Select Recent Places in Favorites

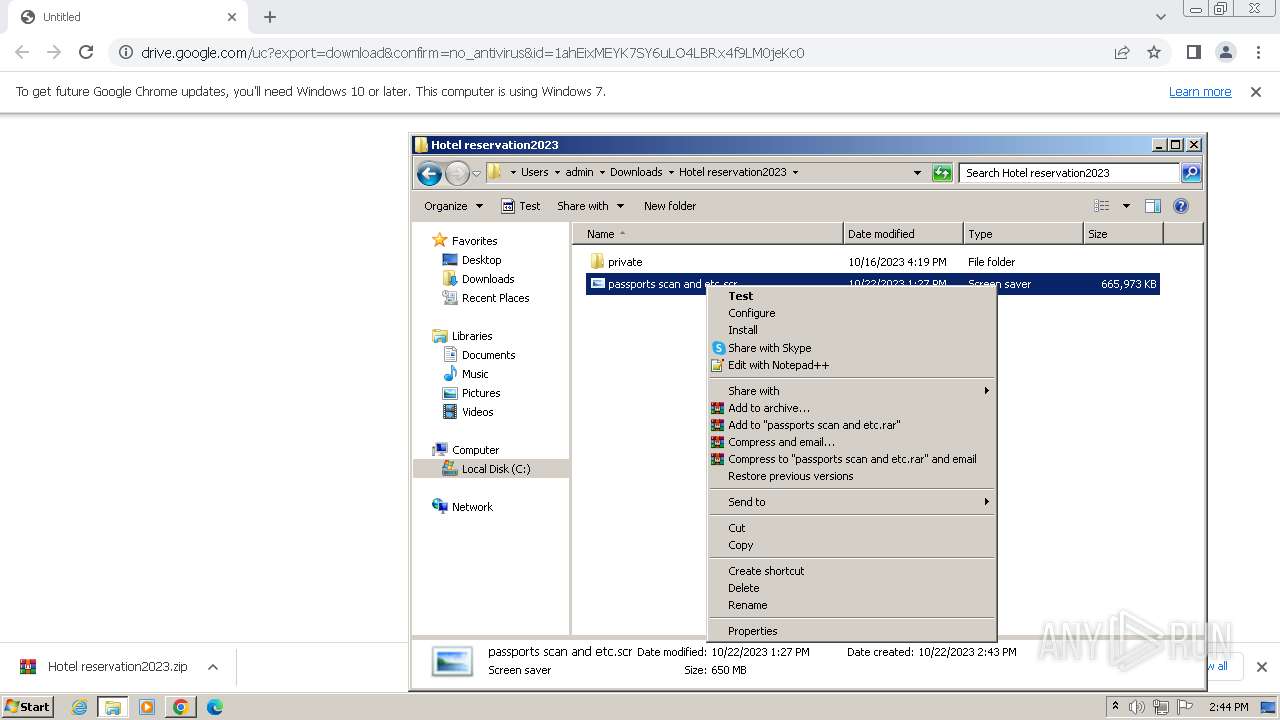click(495, 298)
